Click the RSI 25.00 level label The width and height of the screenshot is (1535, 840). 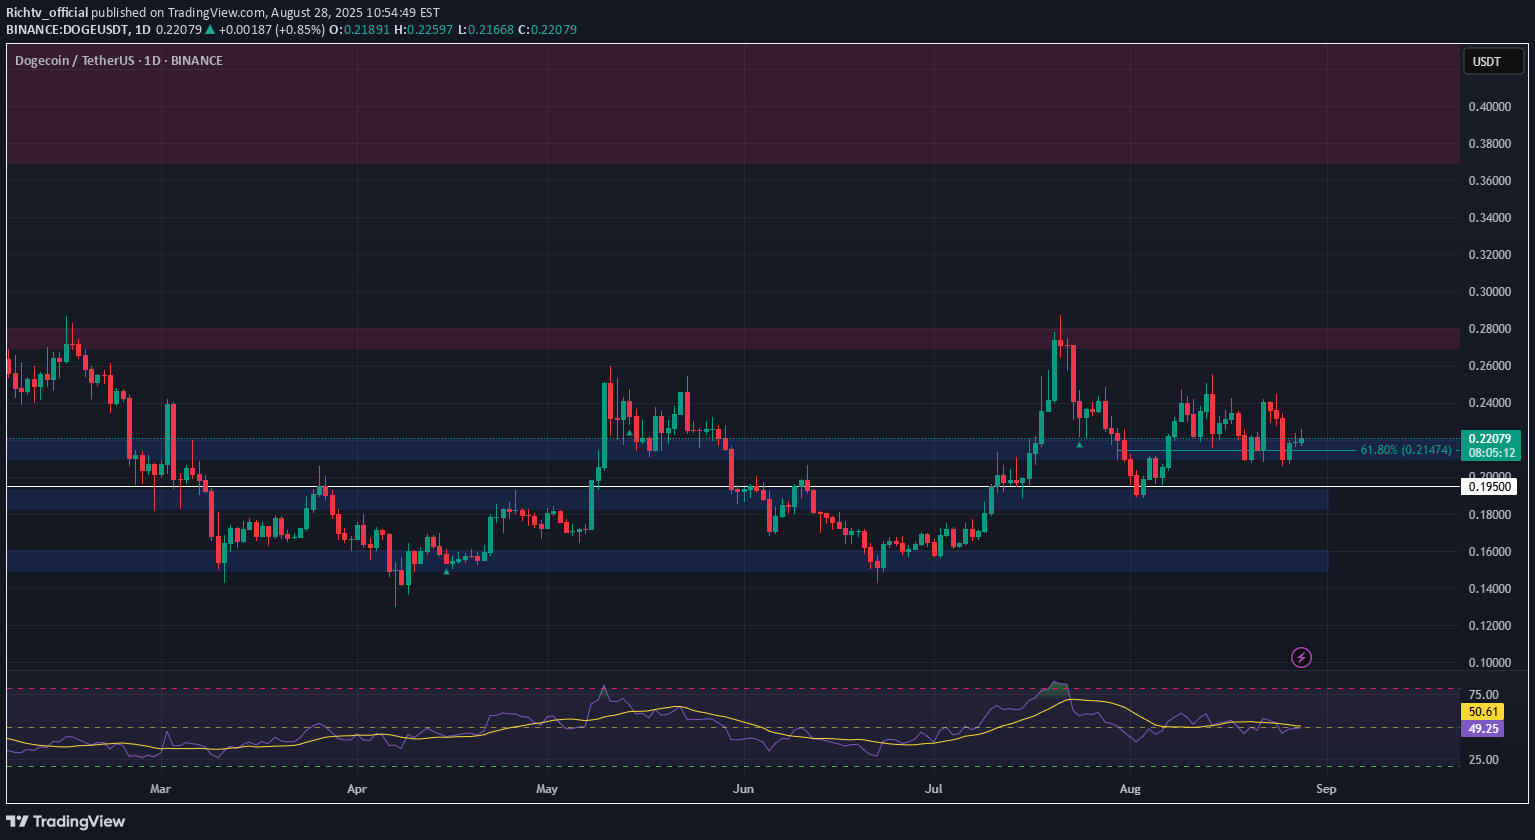click(x=1484, y=760)
